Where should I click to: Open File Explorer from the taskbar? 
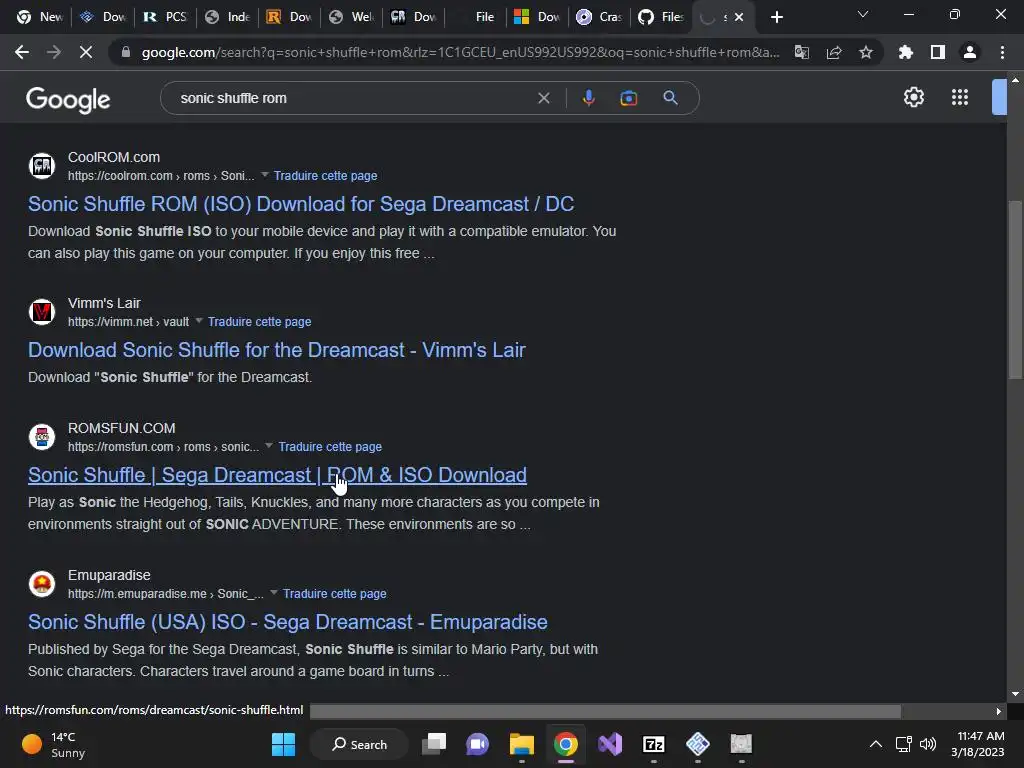pos(522,744)
